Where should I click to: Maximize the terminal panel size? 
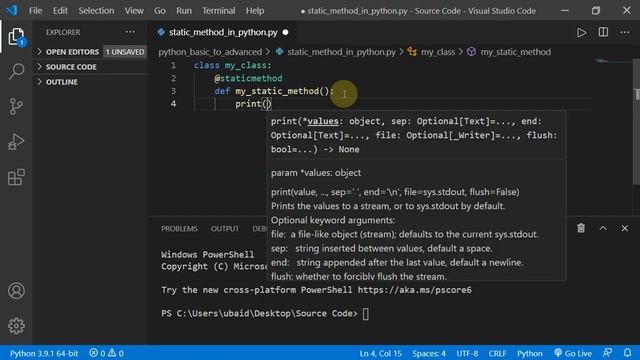603,228
